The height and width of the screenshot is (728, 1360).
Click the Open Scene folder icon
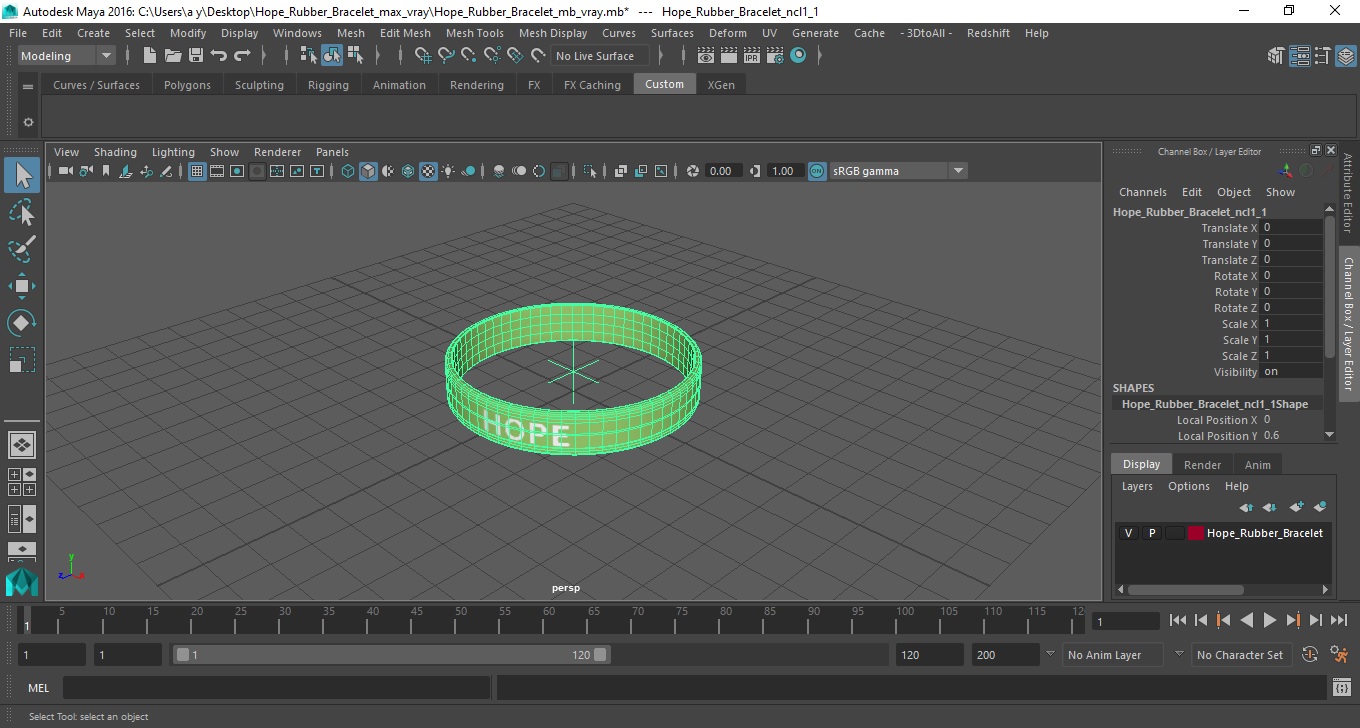point(173,56)
